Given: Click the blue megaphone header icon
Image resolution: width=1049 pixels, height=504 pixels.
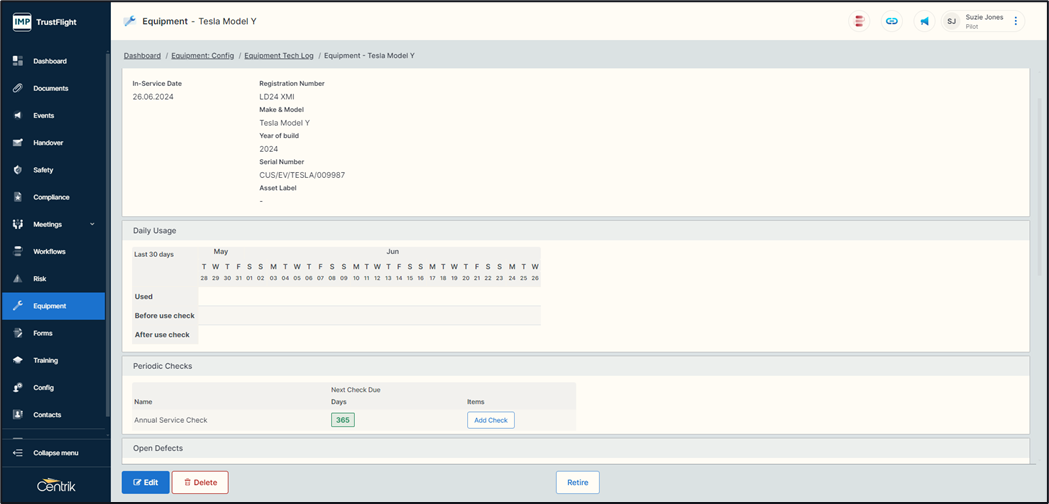Looking at the screenshot, I should 924,21.
